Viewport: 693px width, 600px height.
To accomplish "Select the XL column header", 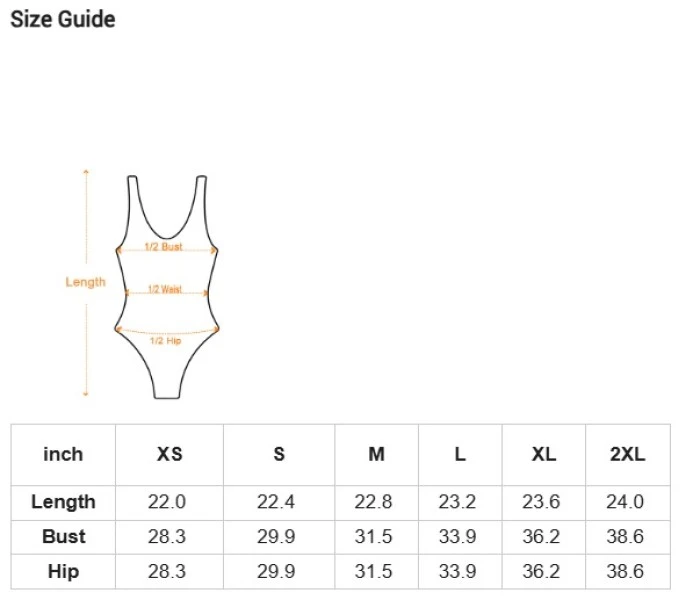I will pyautogui.click(x=544, y=454).
